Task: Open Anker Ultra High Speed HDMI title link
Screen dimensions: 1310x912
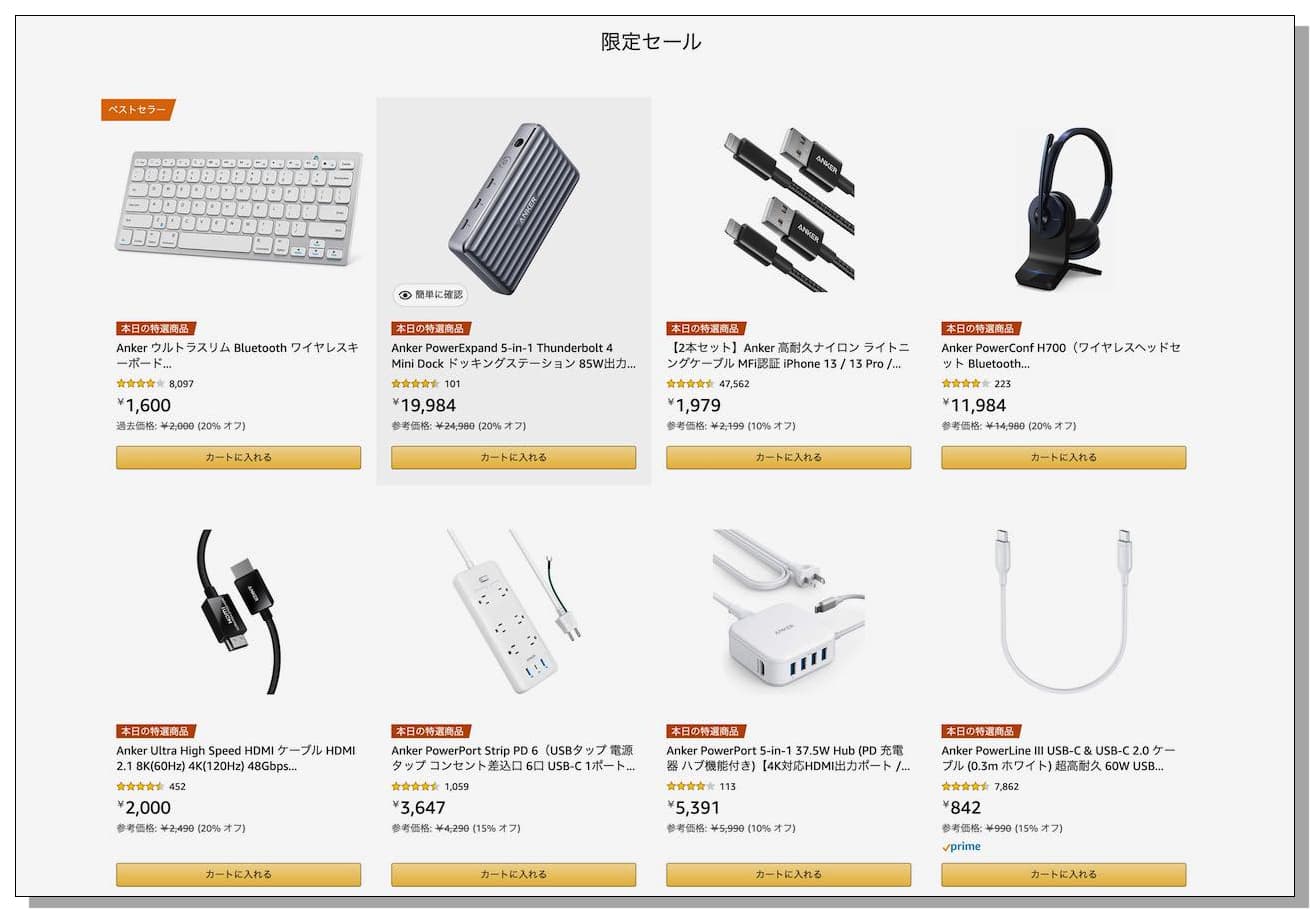Action: (236, 758)
